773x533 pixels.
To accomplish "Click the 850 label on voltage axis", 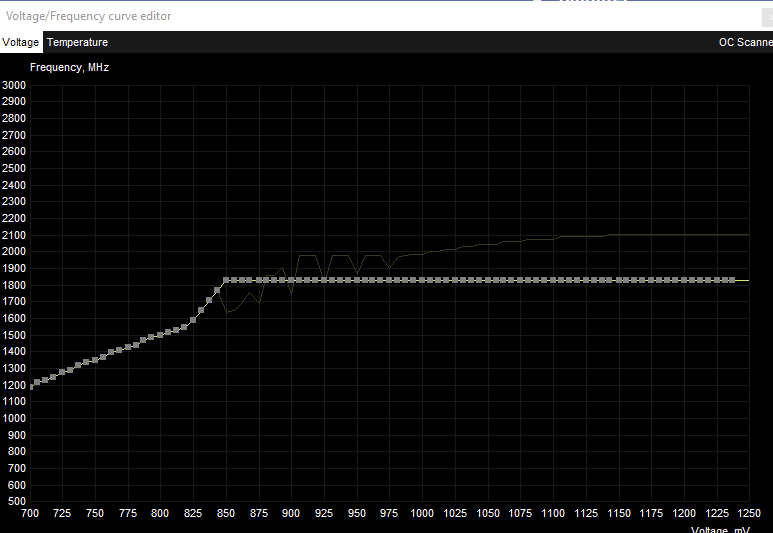I will click(226, 513).
